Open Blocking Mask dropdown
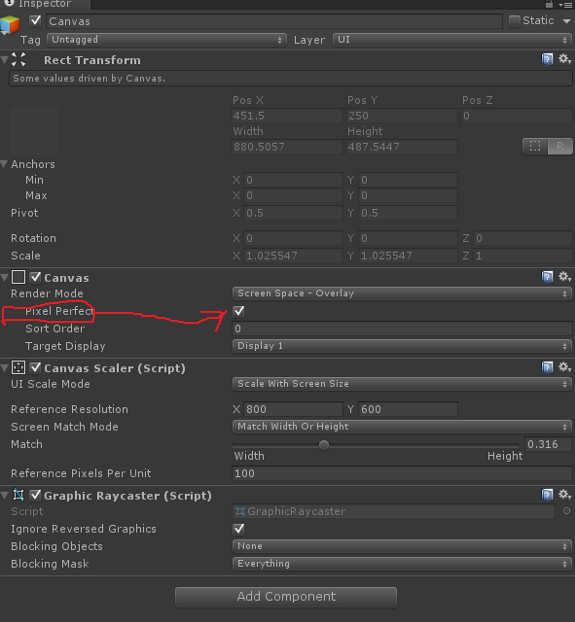The width and height of the screenshot is (575, 622). pos(402,564)
